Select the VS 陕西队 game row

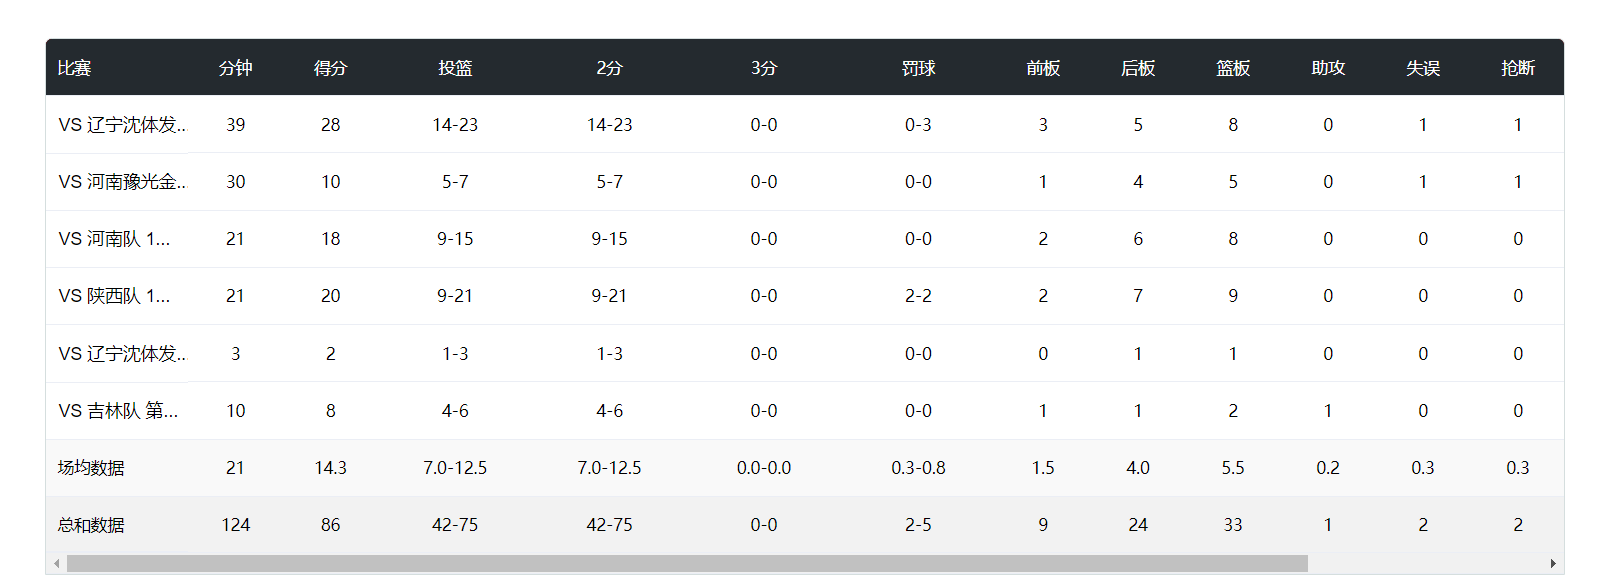point(805,296)
